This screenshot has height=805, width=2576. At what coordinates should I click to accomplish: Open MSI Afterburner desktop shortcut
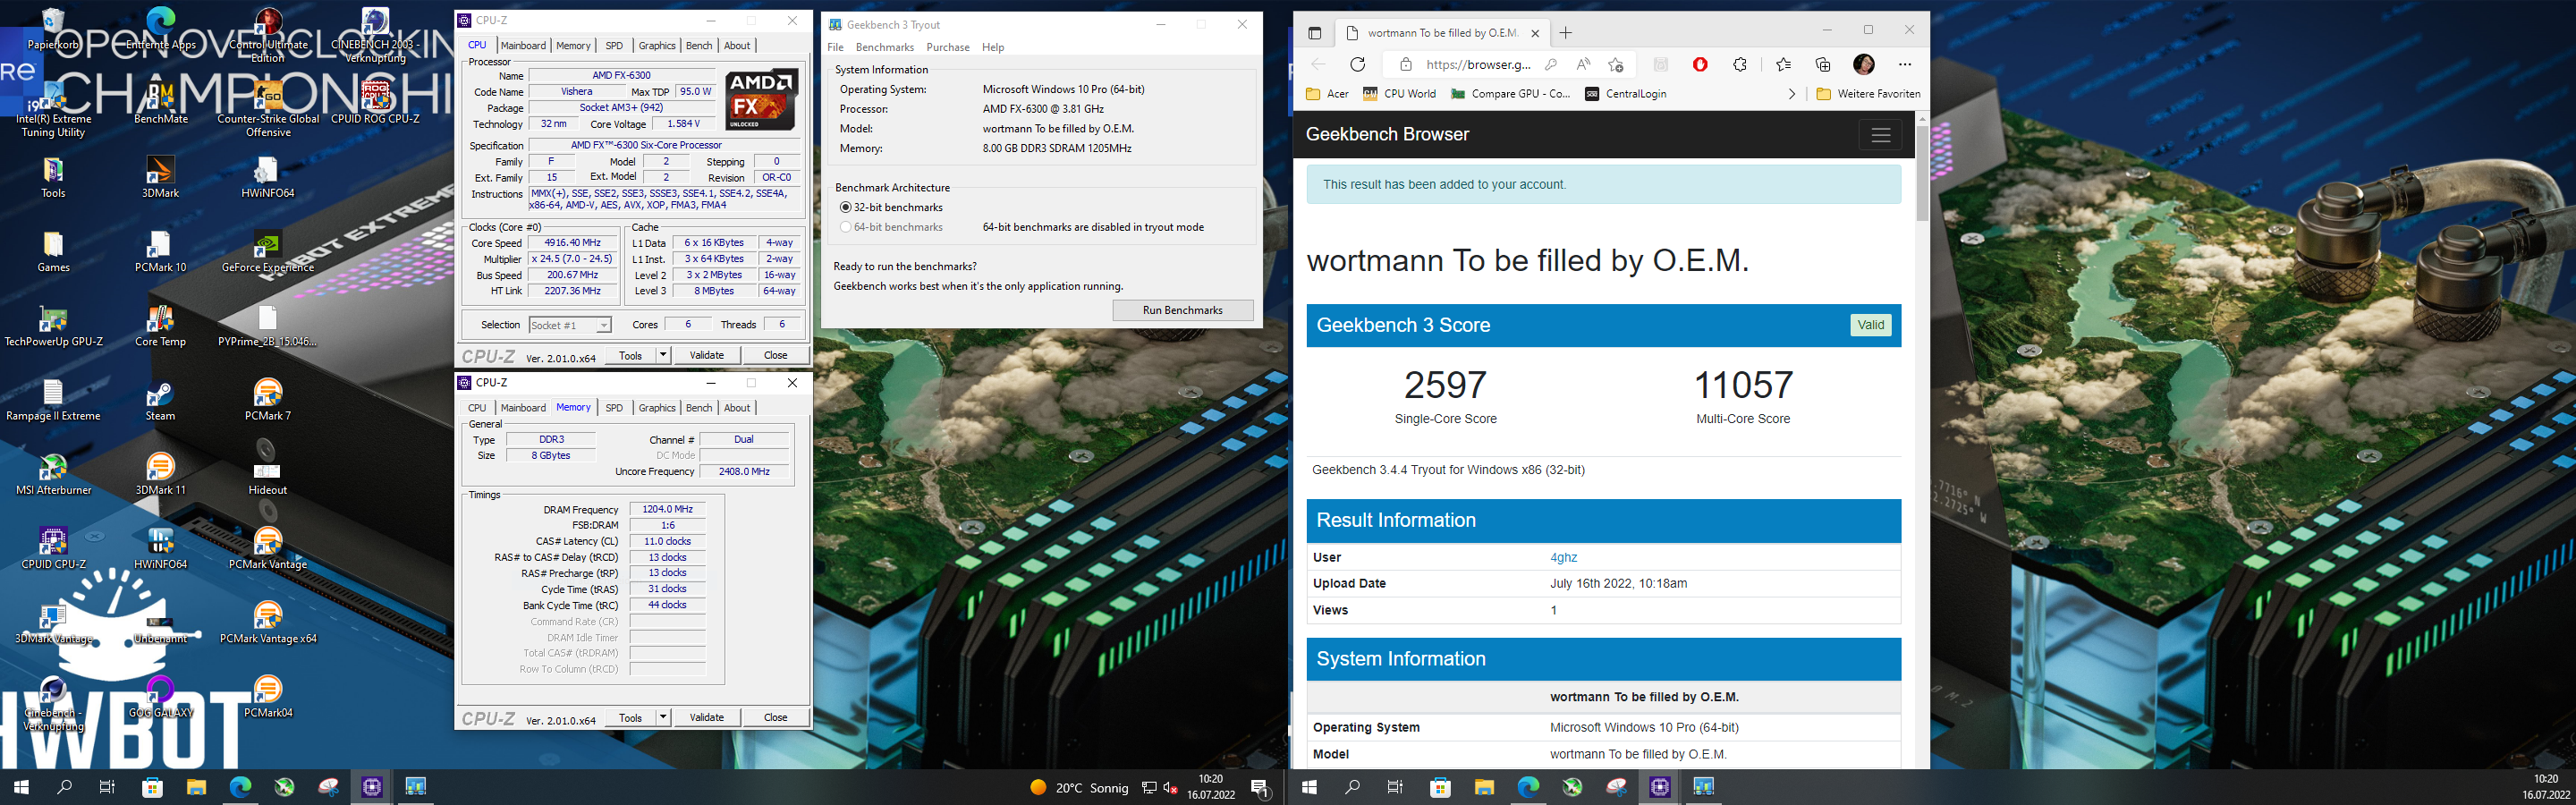click(53, 475)
